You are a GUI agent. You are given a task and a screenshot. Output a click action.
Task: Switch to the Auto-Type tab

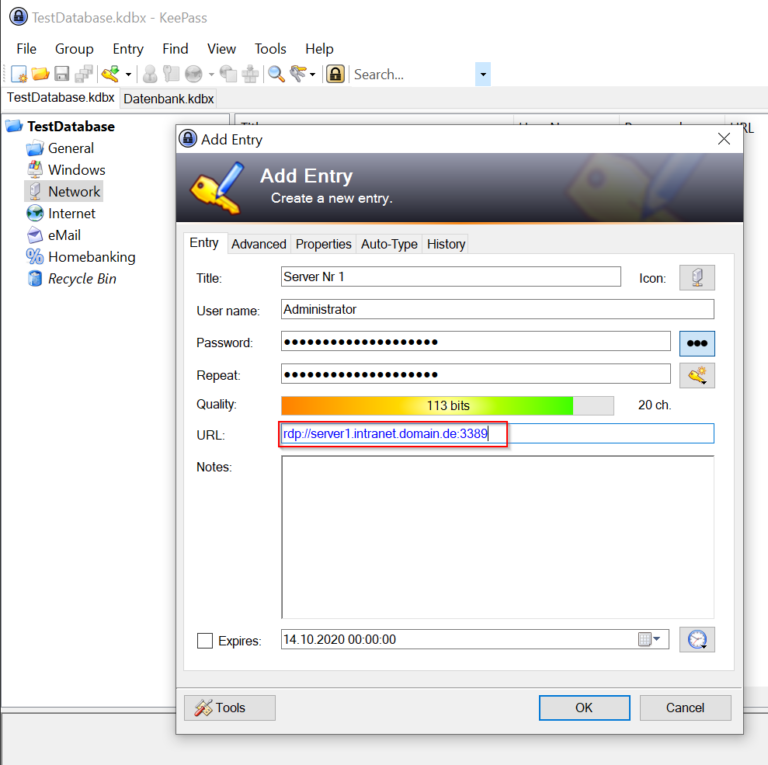389,244
